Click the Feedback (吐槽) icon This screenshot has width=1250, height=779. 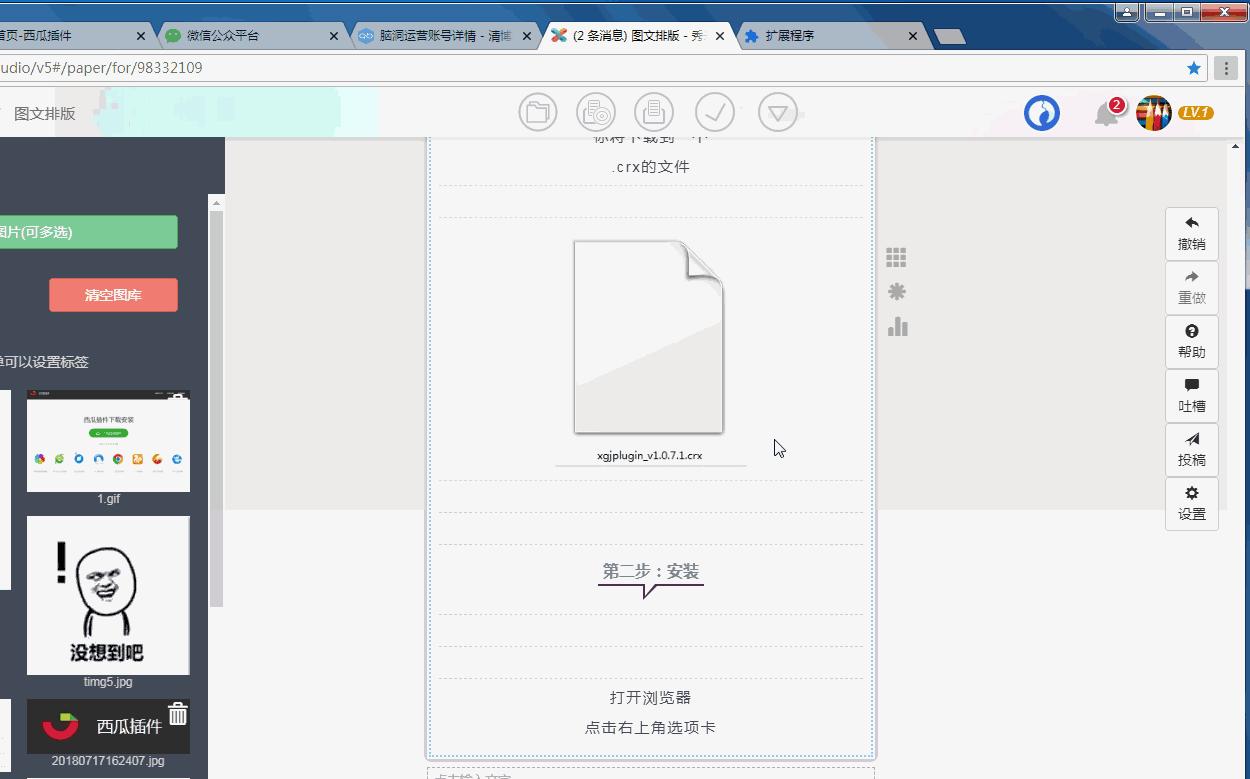[x=1191, y=395]
